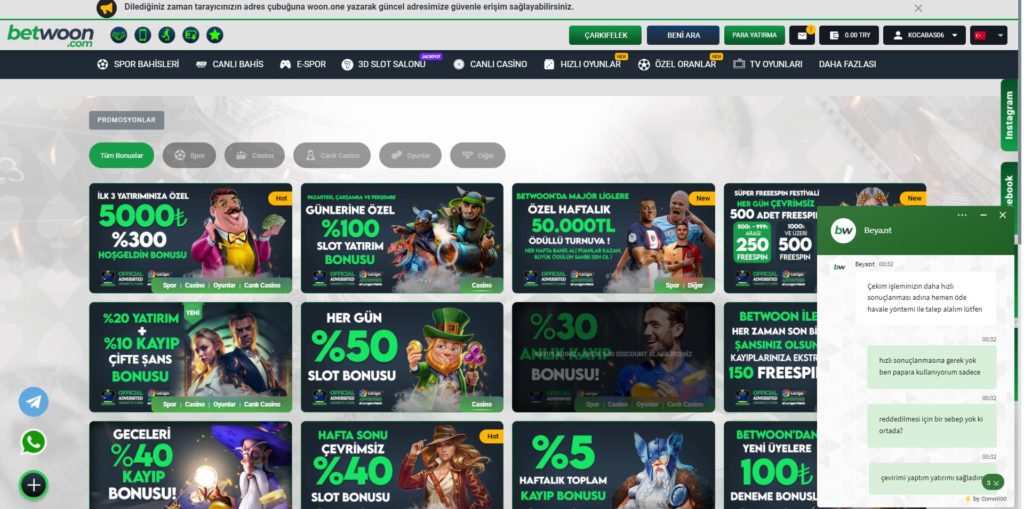Click the ÇARKIFELEK button

tap(605, 35)
